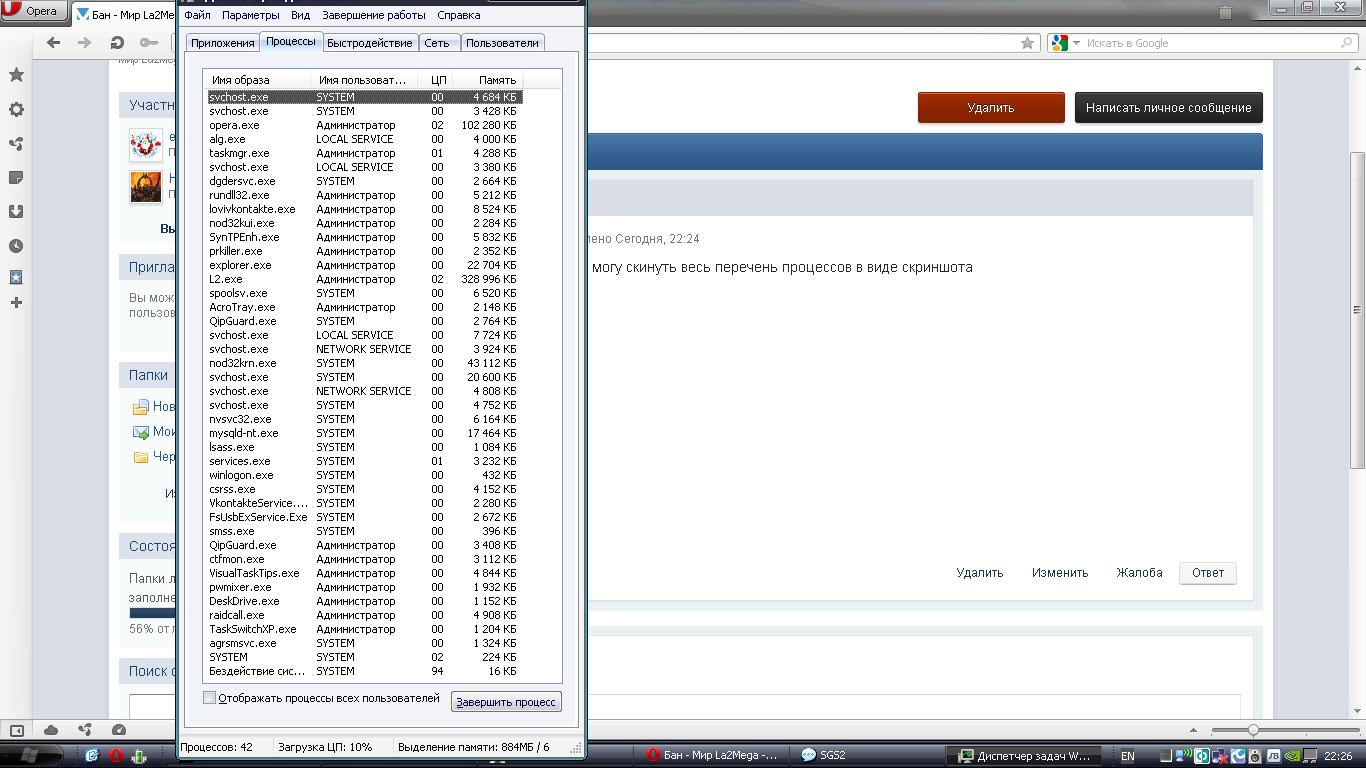
Task: Go back in the Opera browser
Action: click(54, 43)
